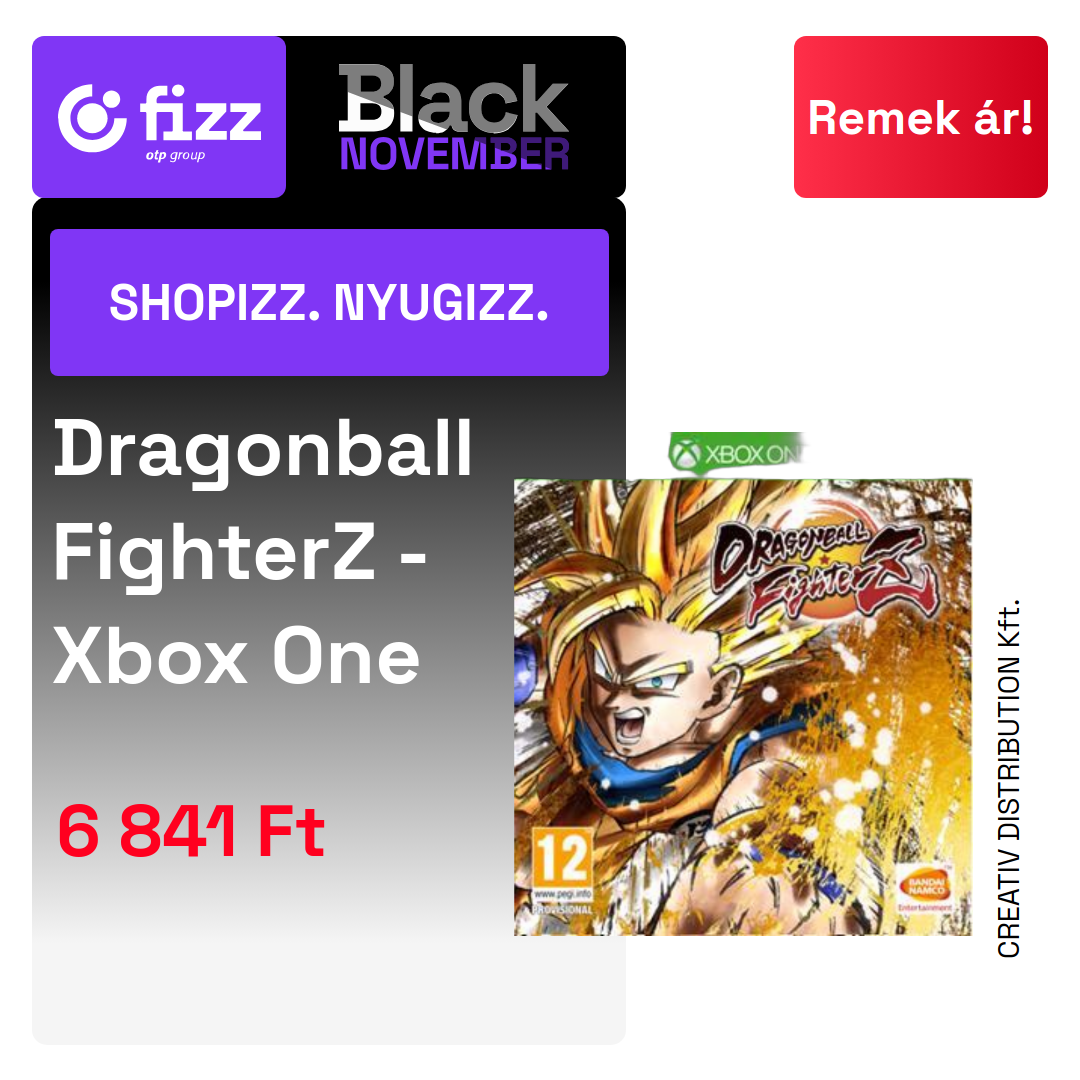Click the 6 841 Ft price
Screen dimensions: 1080x1080
point(191,831)
